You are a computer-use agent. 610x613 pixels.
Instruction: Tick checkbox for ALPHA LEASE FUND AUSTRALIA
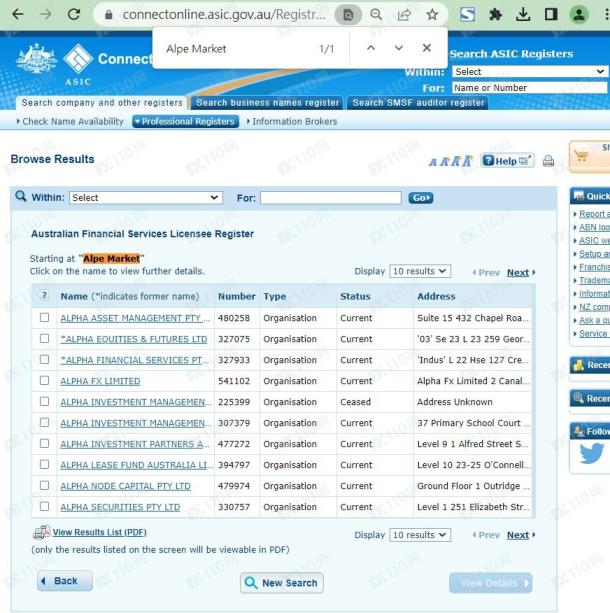[x=45, y=464]
